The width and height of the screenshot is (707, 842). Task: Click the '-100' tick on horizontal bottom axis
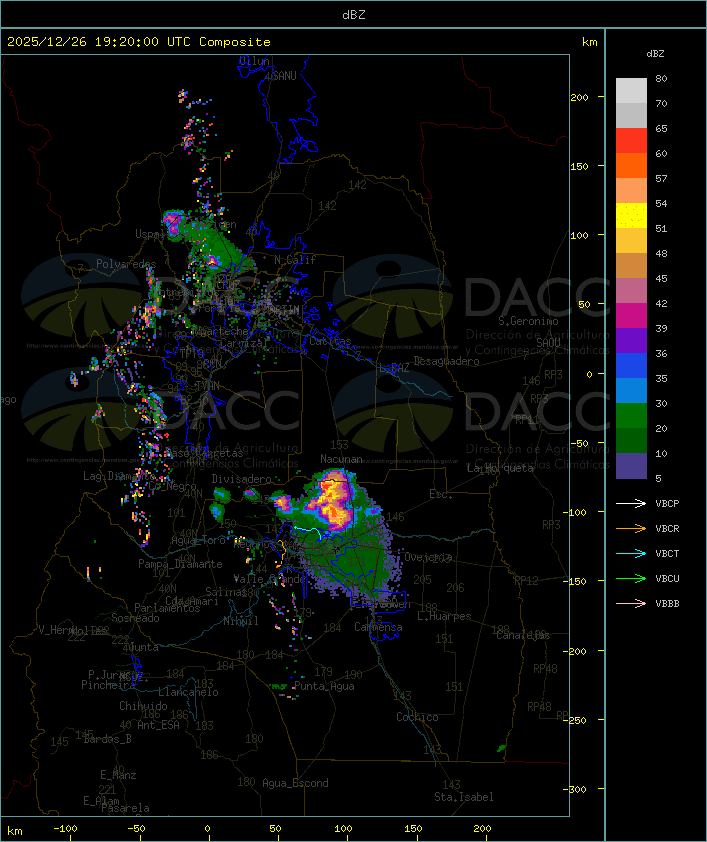click(65, 829)
